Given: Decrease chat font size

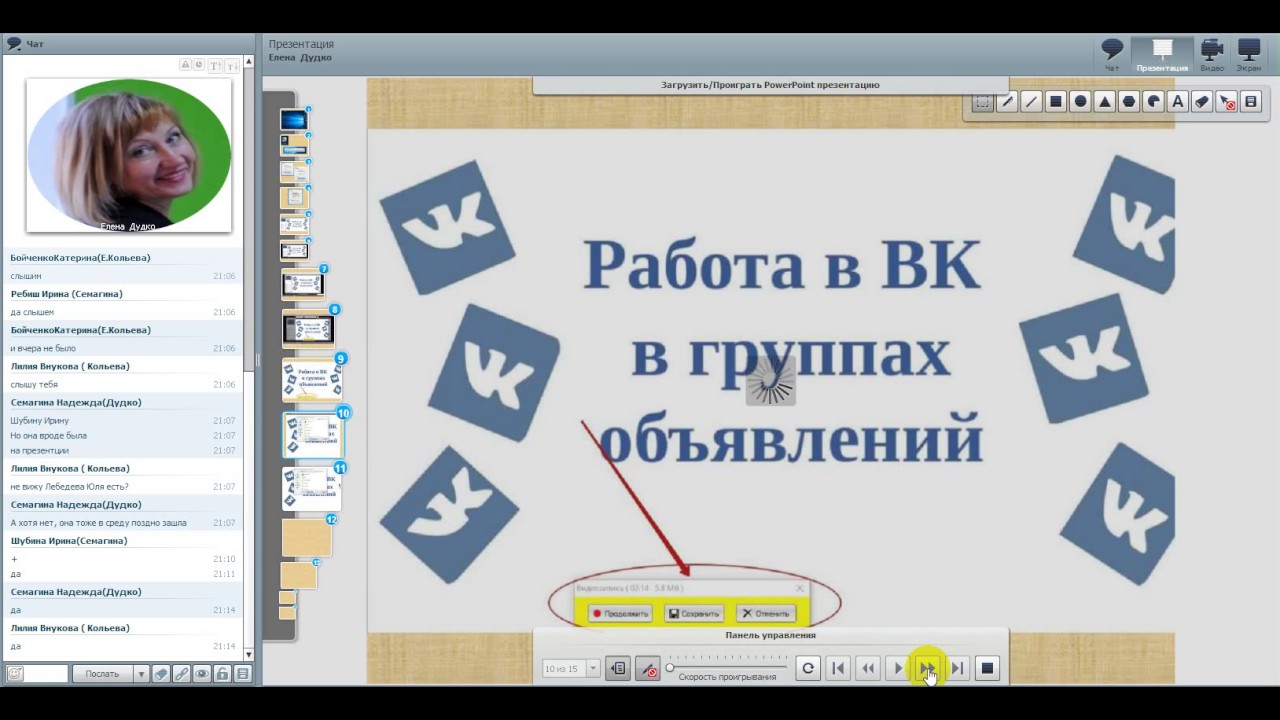Looking at the screenshot, I should click(231, 65).
